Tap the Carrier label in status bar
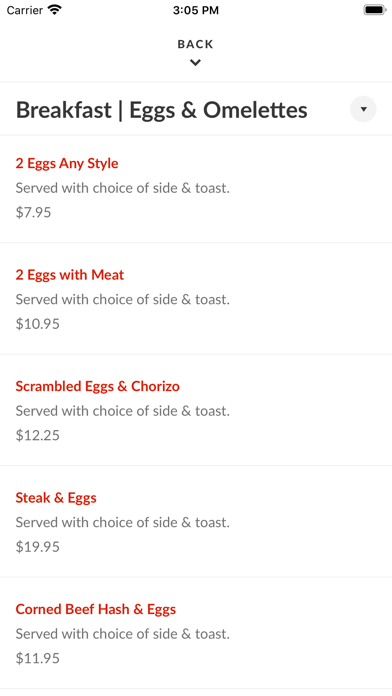Image resolution: width=392 pixels, height=696 pixels. point(24,10)
